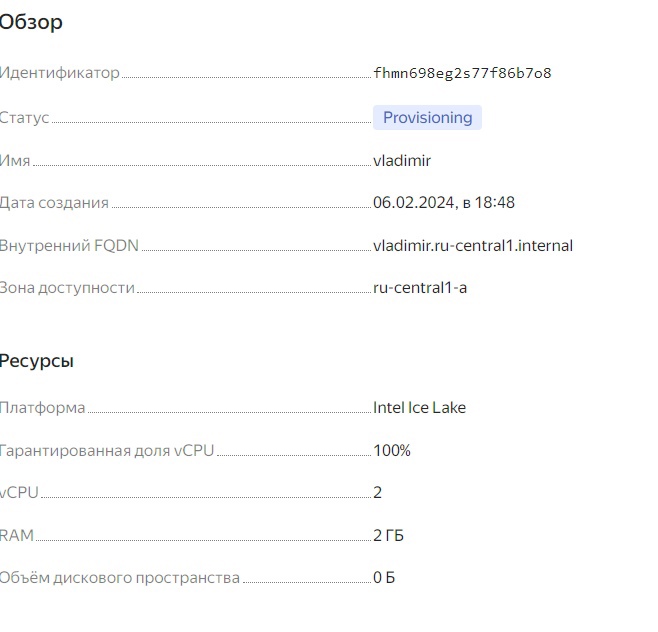The image size is (658, 632).
Task: Click the 0 Б disk space value
Action: pos(384,578)
